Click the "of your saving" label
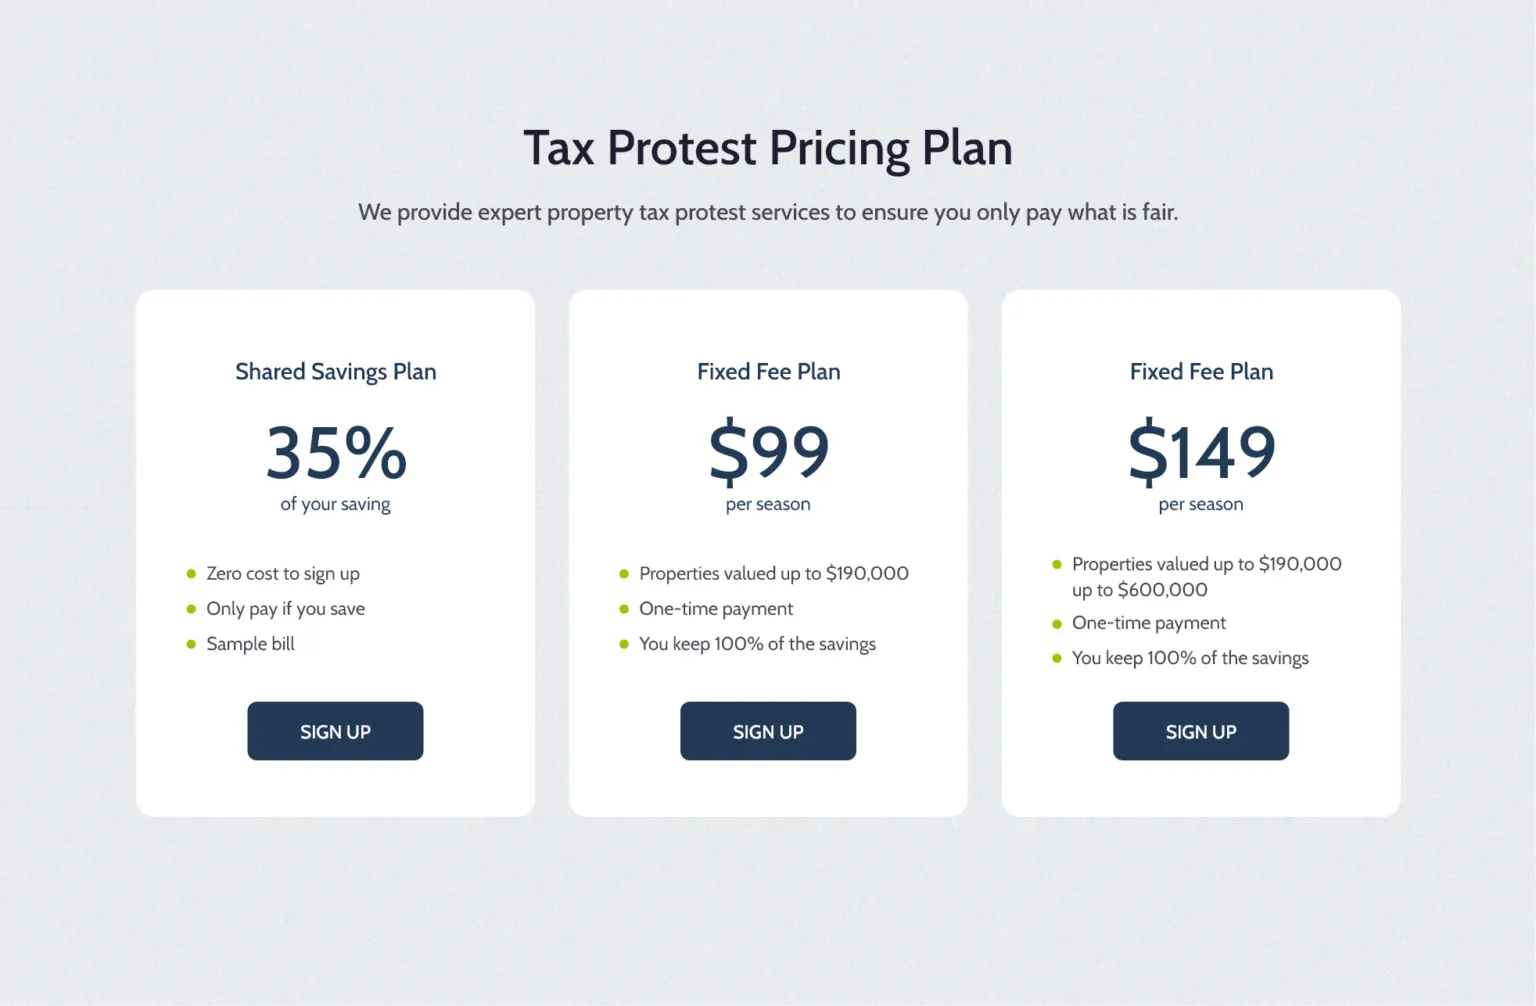This screenshot has height=1006, width=1536. pyautogui.click(x=335, y=504)
